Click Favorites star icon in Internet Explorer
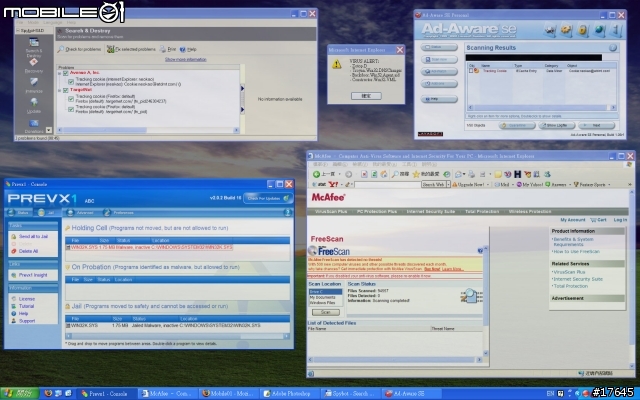 point(416,174)
